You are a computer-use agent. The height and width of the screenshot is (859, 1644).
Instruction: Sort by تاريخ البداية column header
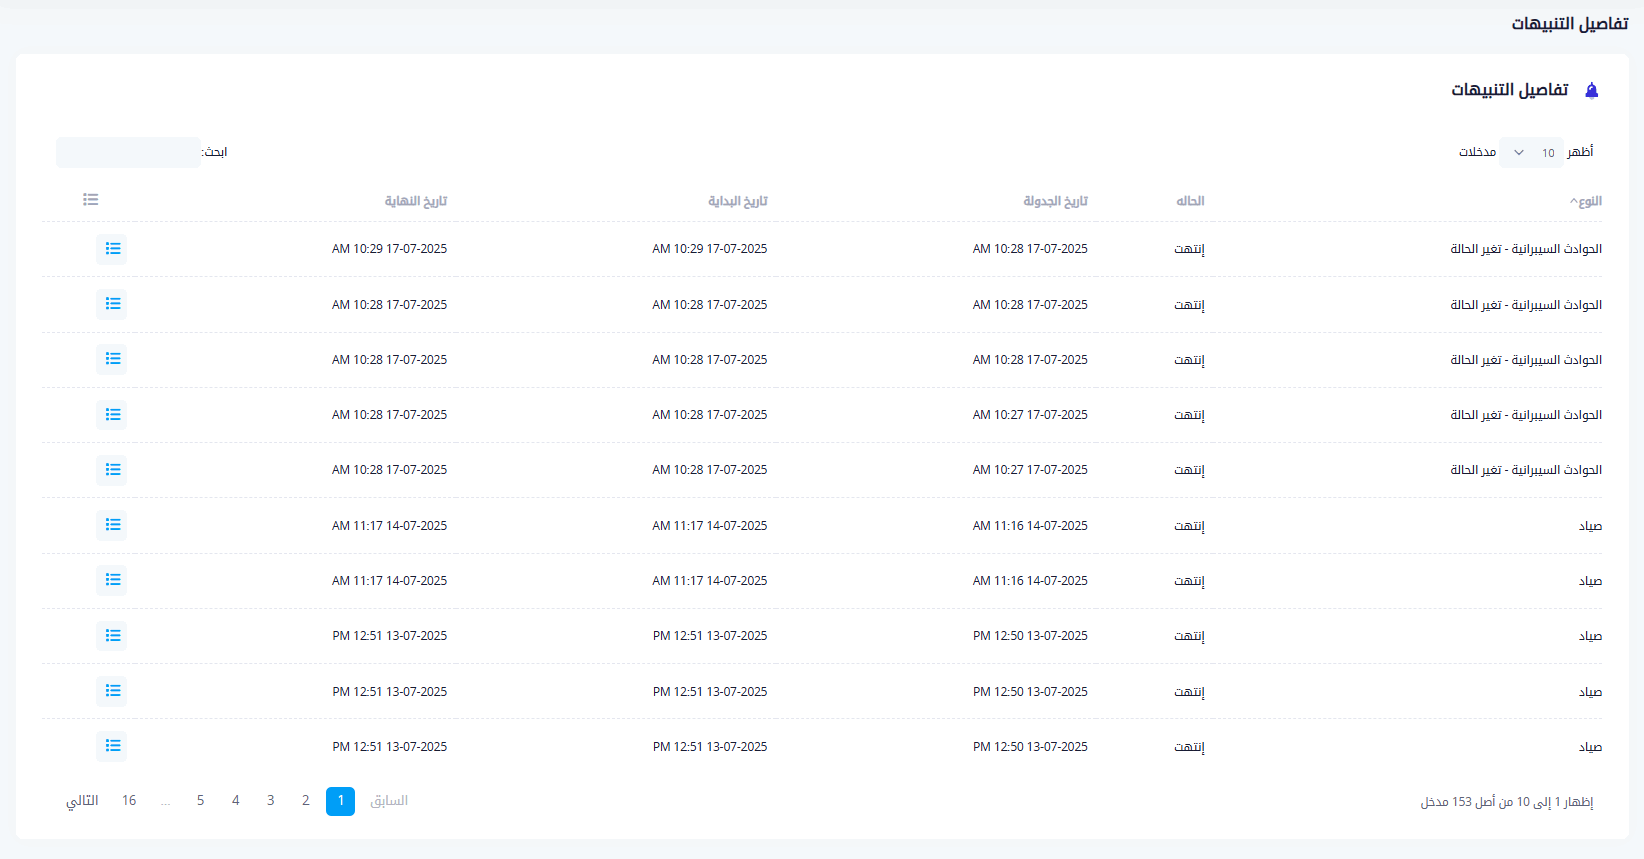[737, 201]
